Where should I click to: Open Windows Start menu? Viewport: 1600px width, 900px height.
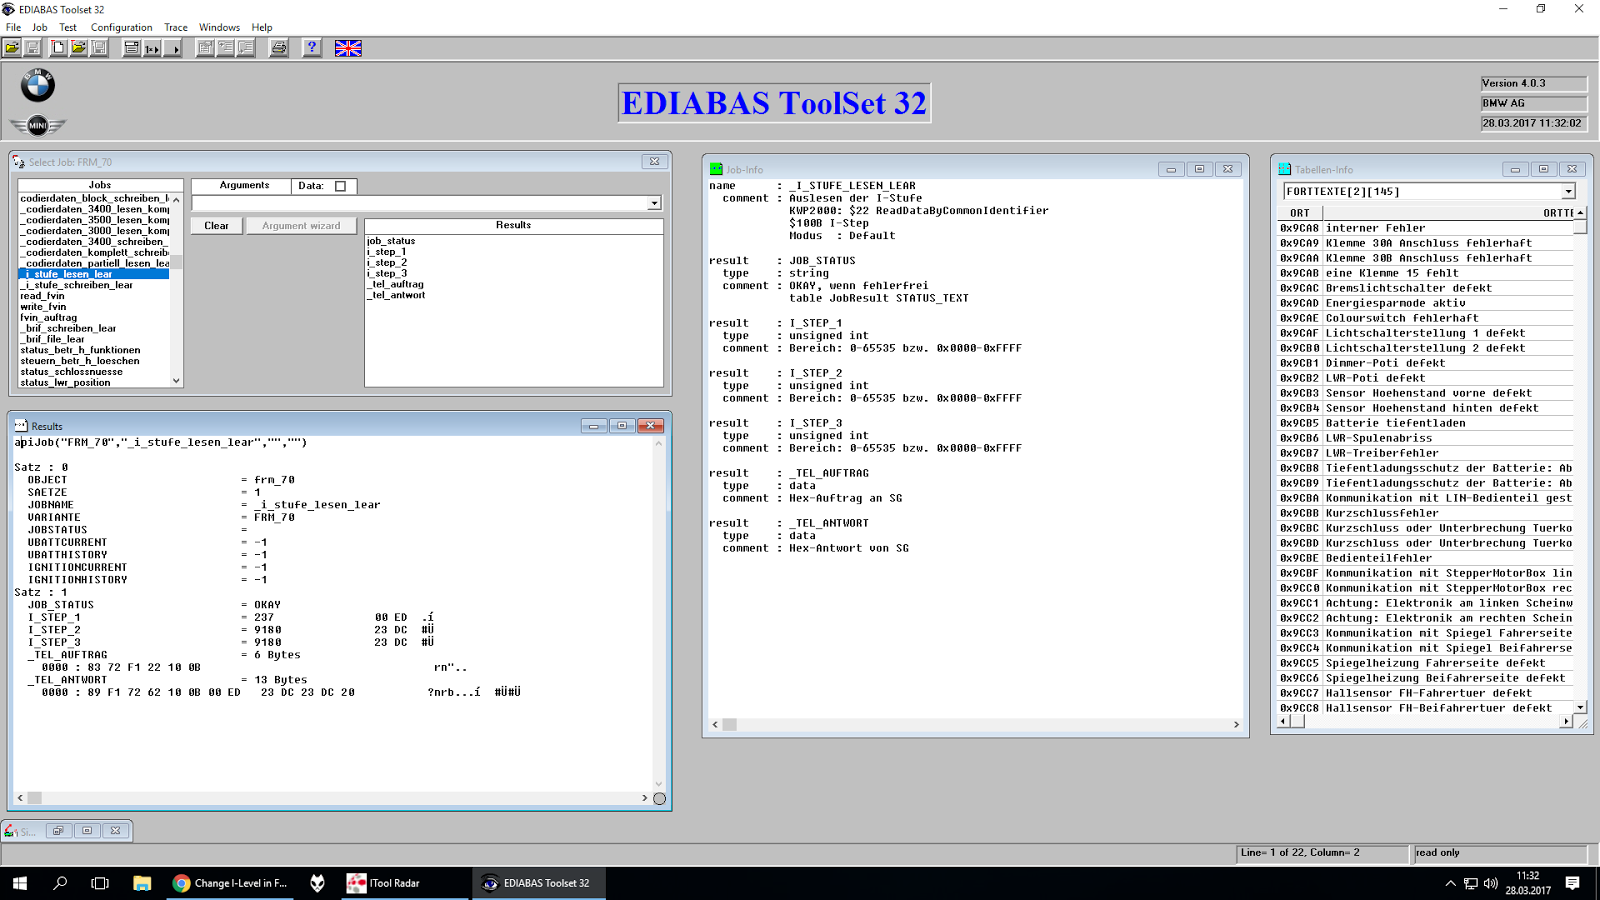(20, 883)
